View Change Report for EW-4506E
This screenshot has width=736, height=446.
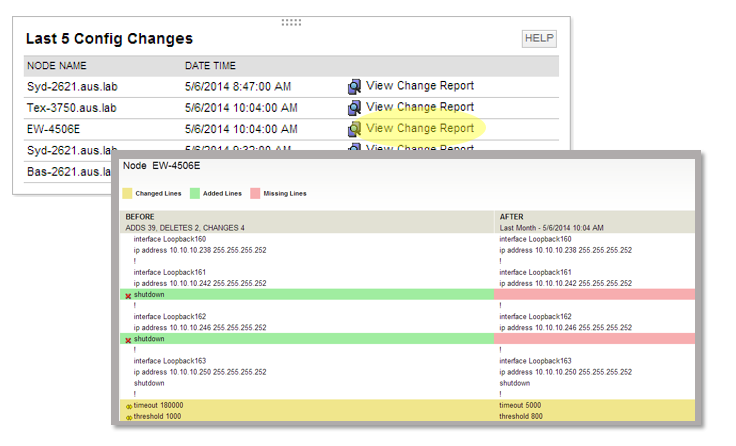tap(420, 128)
